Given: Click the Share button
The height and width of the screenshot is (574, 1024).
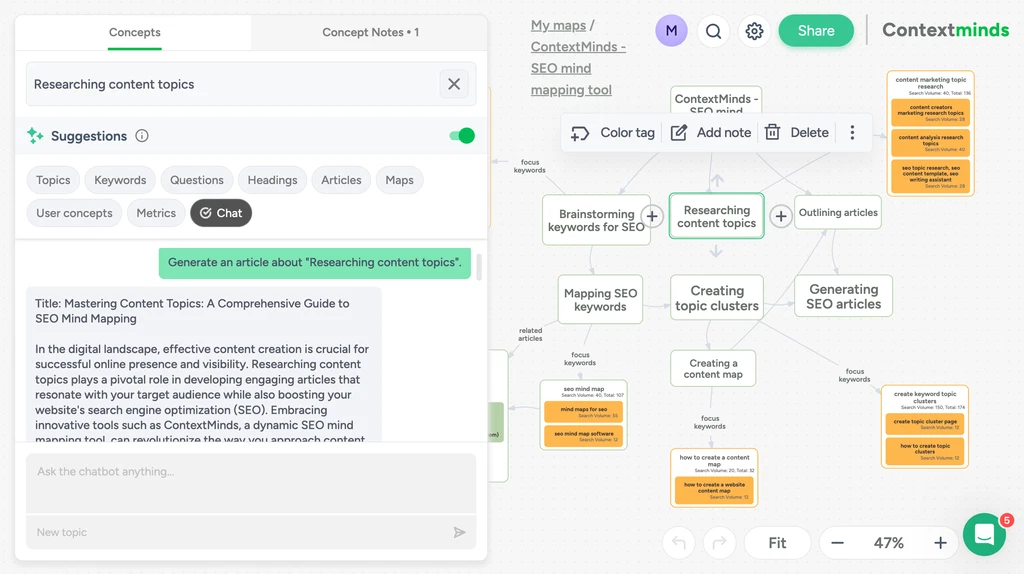Looking at the screenshot, I should 816,31.
